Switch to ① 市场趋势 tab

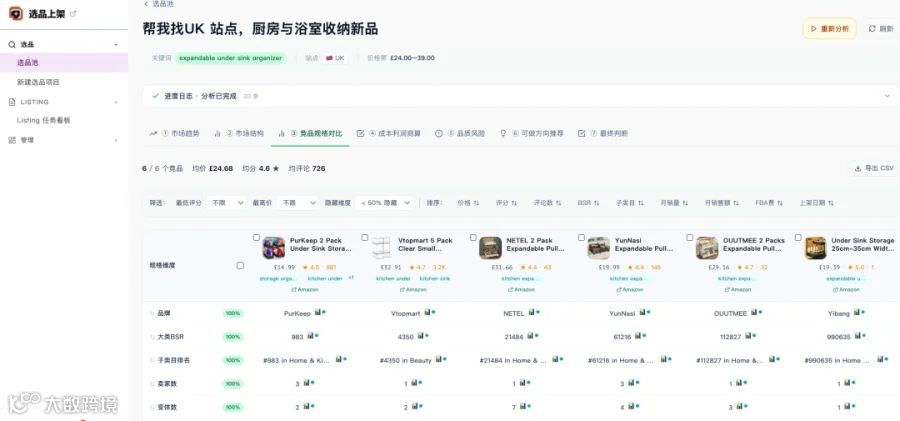[174, 133]
